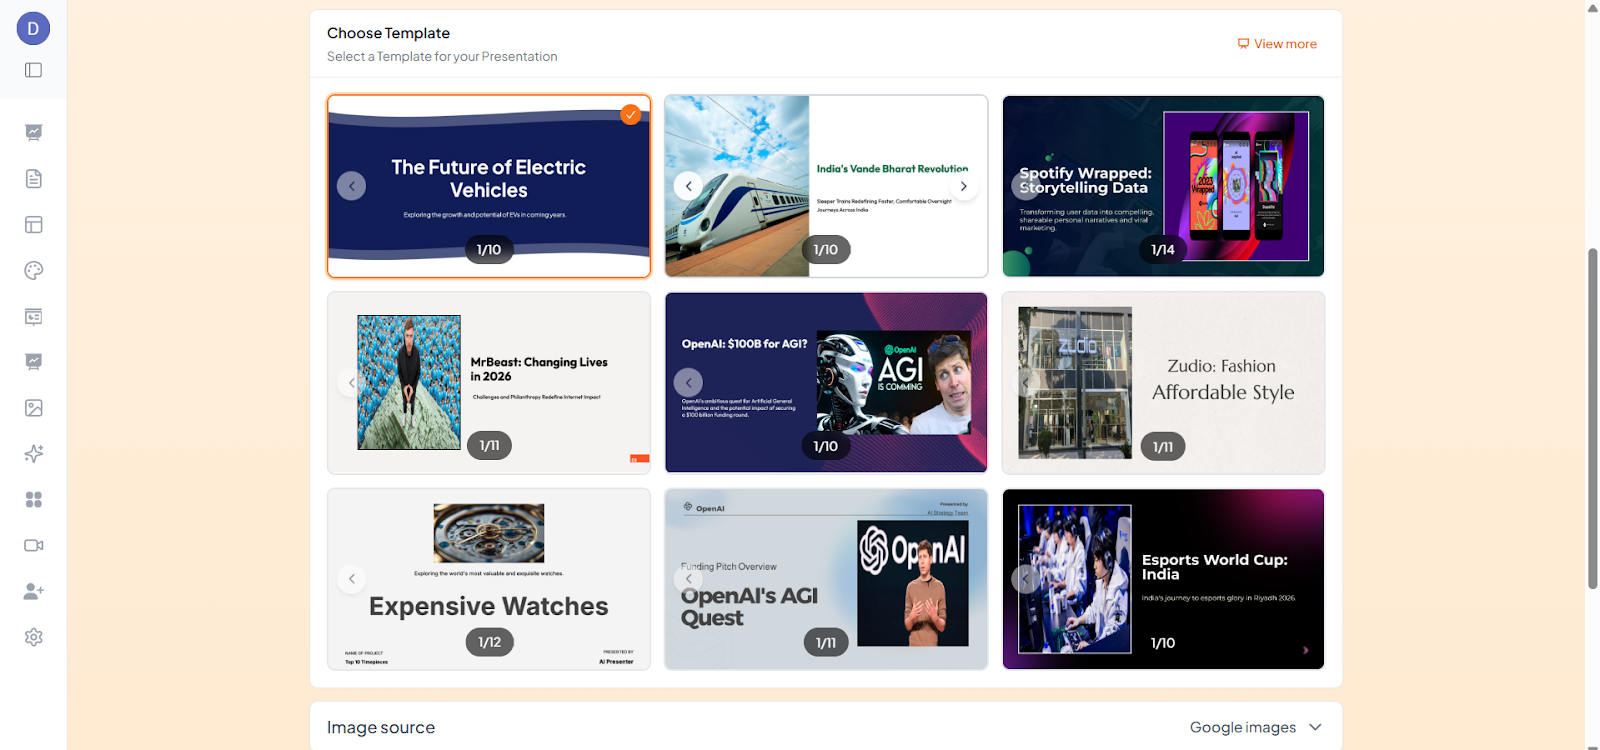
Task: Open the settings gear sidebar icon
Action: tap(33, 637)
